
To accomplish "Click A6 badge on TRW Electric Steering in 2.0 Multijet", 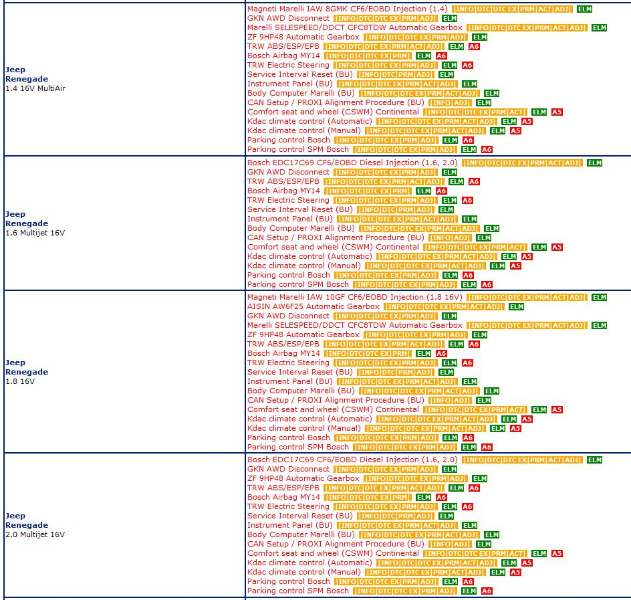I will click(x=467, y=507).
